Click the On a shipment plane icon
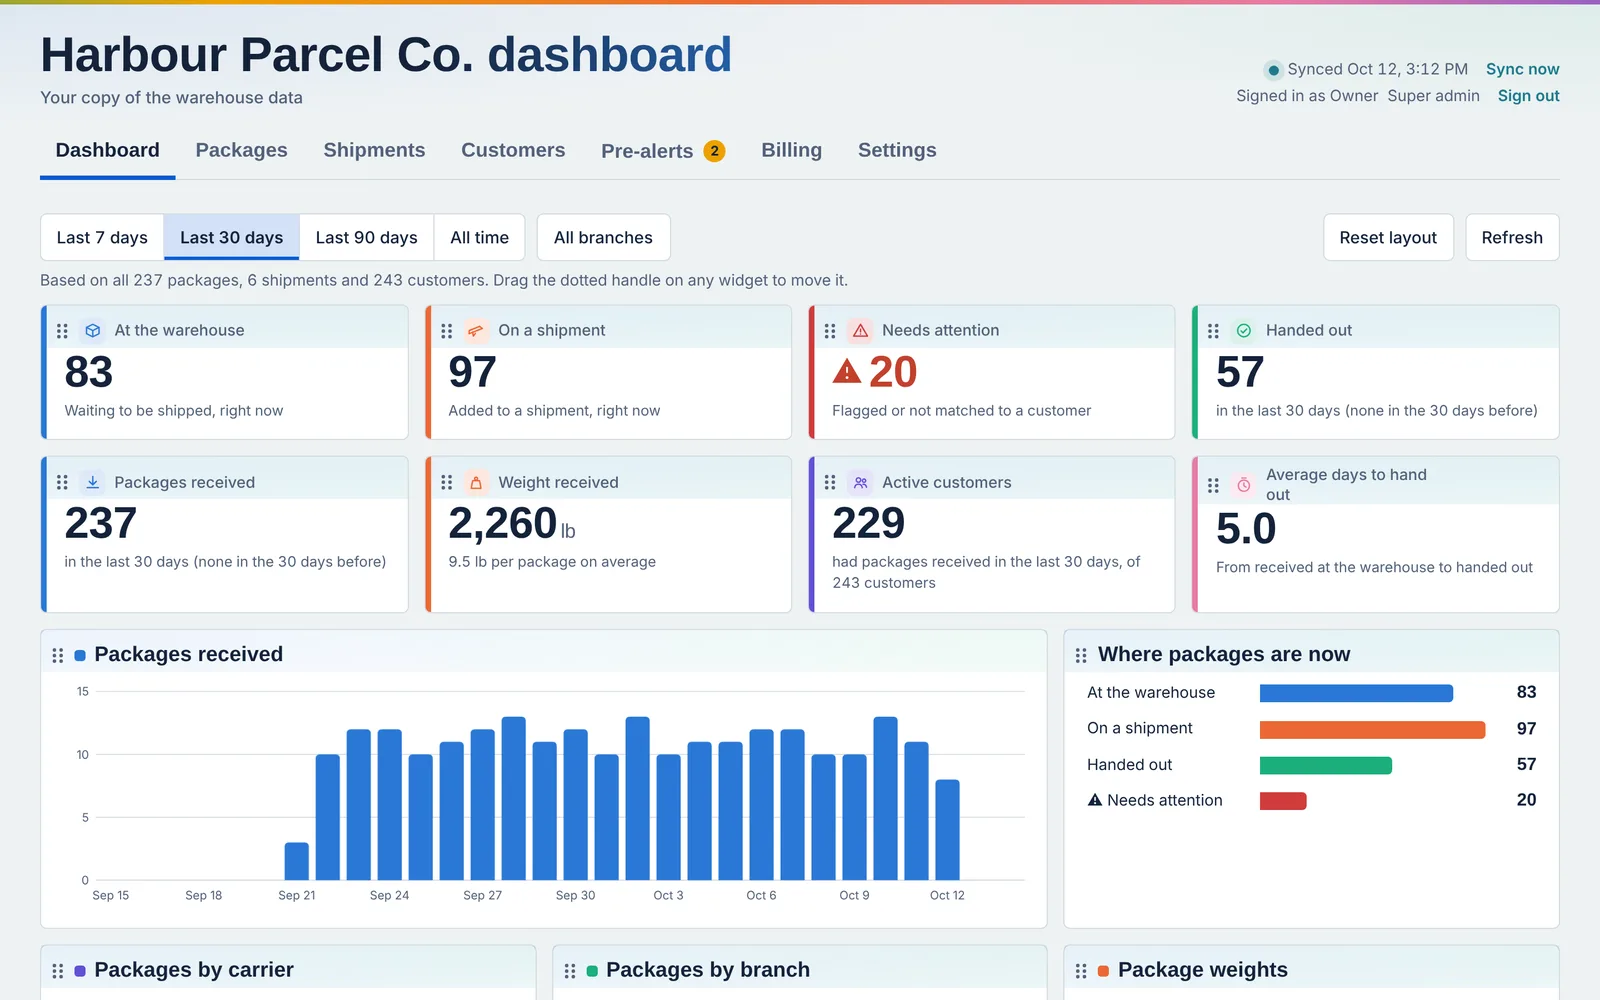 [x=477, y=331]
